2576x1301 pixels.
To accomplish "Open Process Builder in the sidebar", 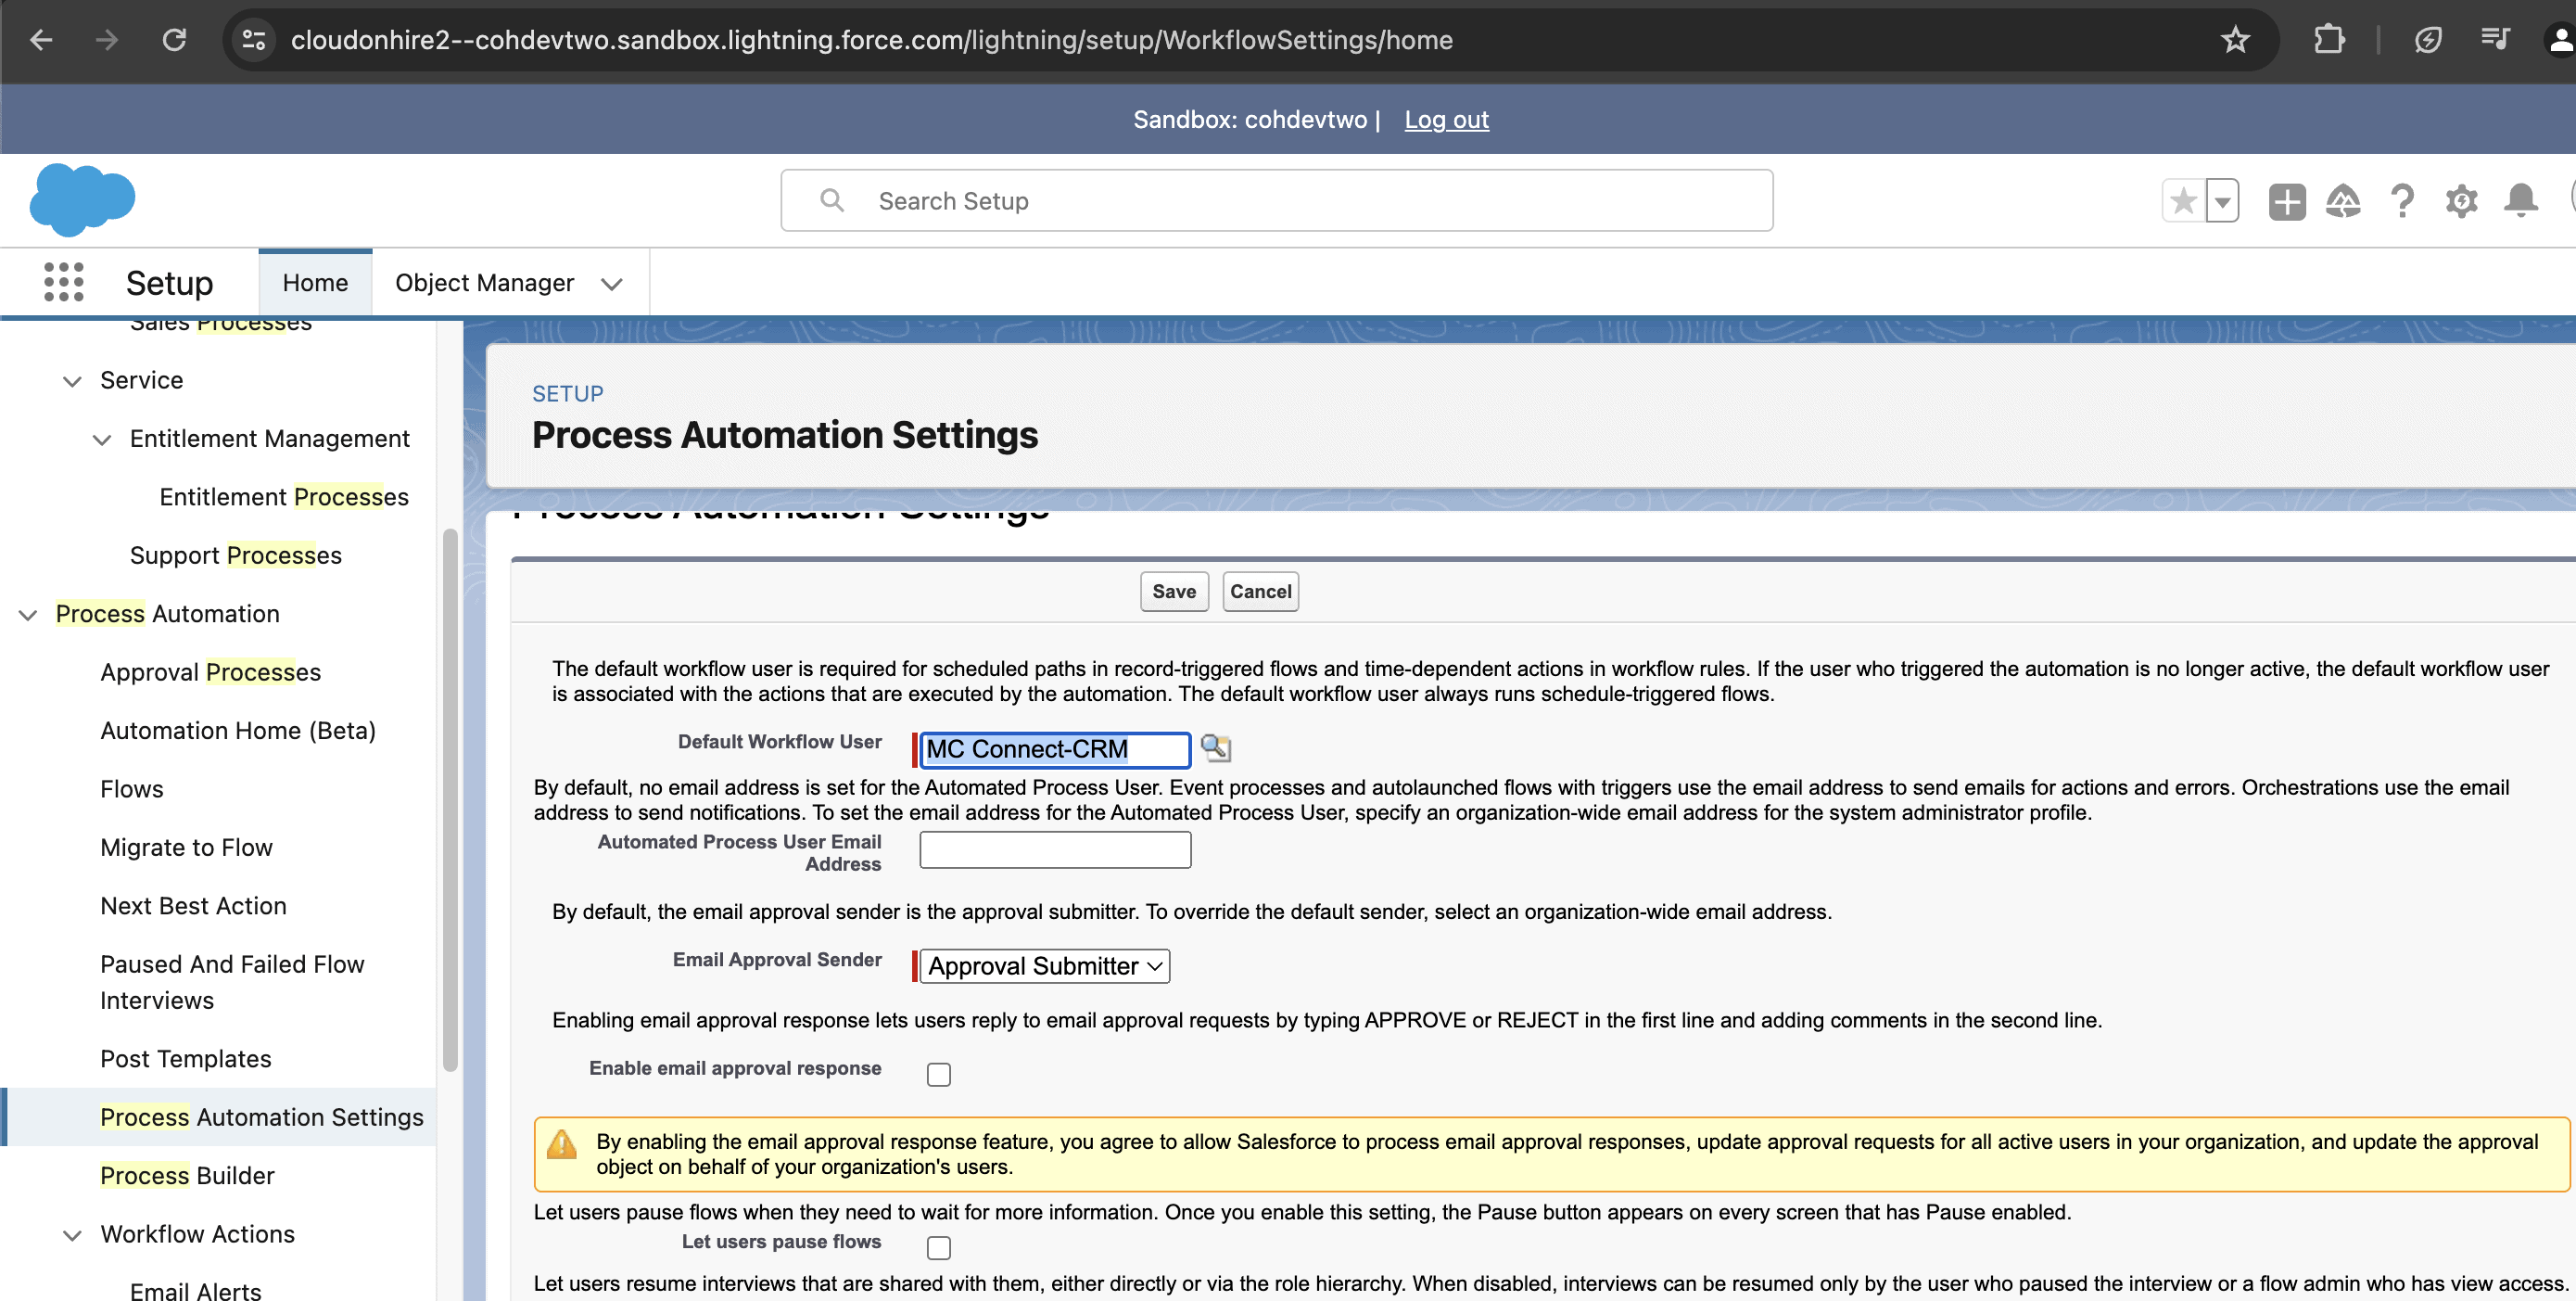I will pos(187,1175).
